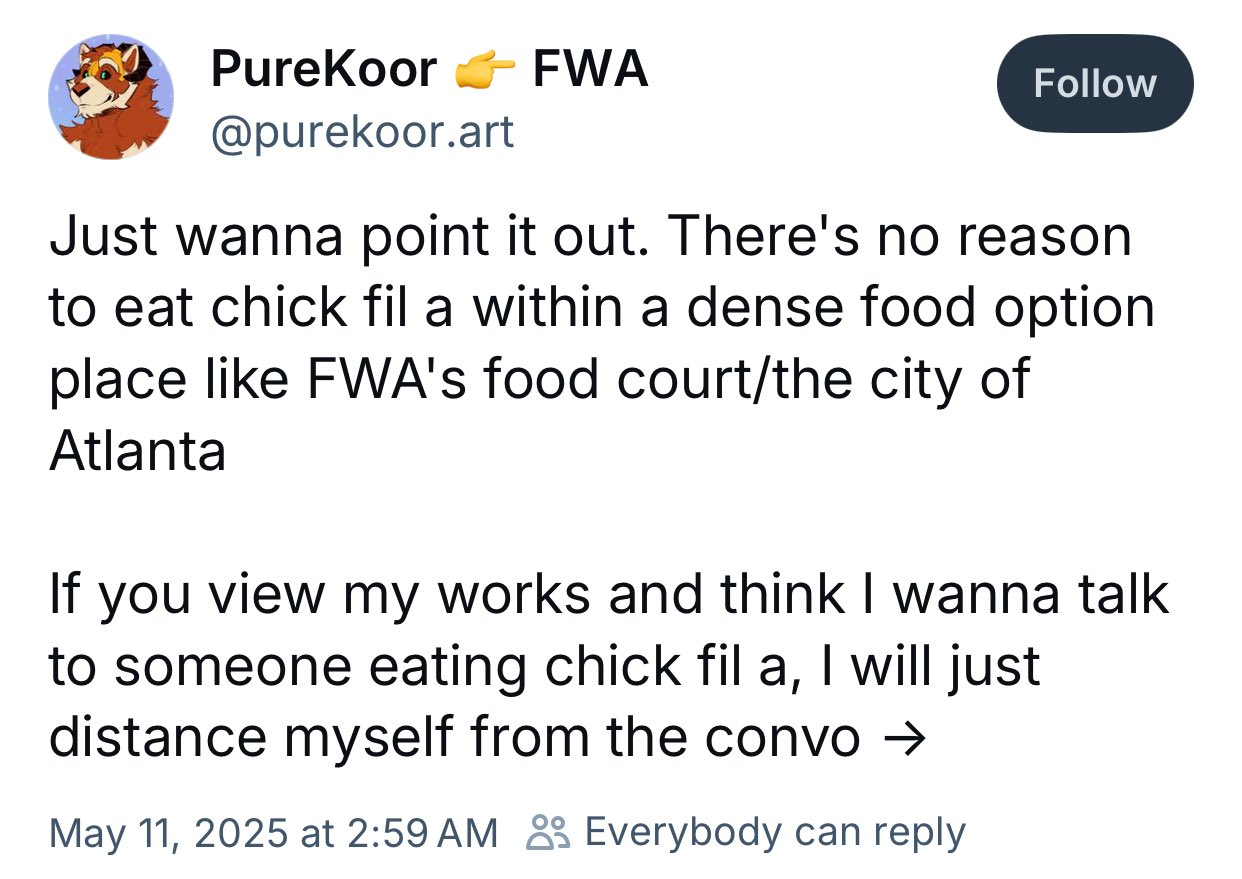The width and height of the screenshot is (1242, 879).
Task: Click the people icon beside reply settings
Action: (x=548, y=831)
